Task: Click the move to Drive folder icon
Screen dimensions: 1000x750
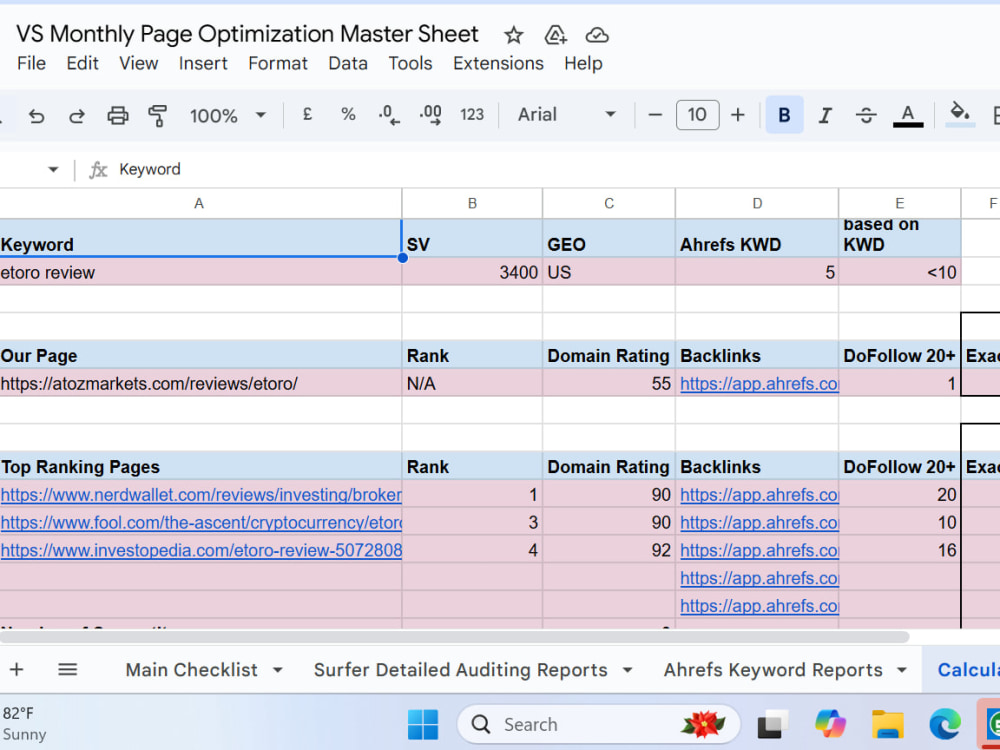Action: 555,35
